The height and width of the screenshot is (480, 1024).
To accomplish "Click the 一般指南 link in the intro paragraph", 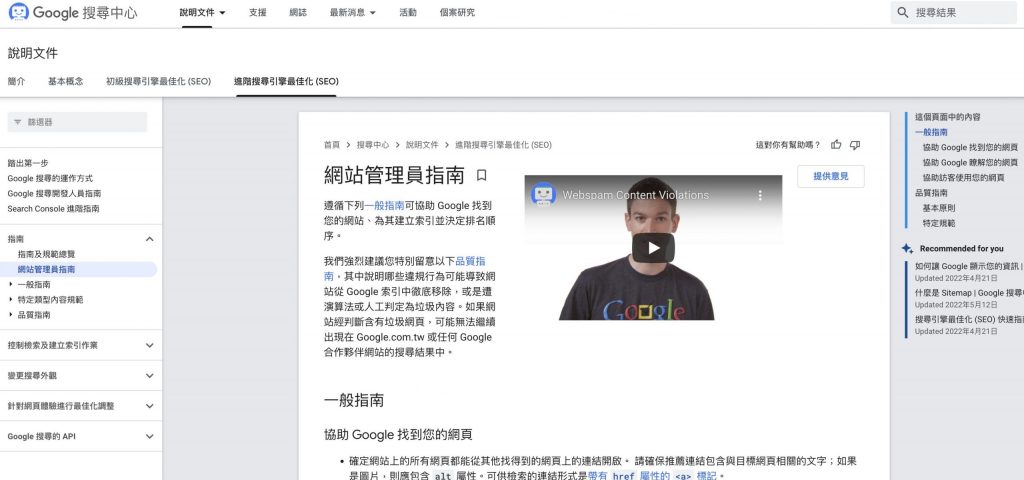I will click(384, 205).
